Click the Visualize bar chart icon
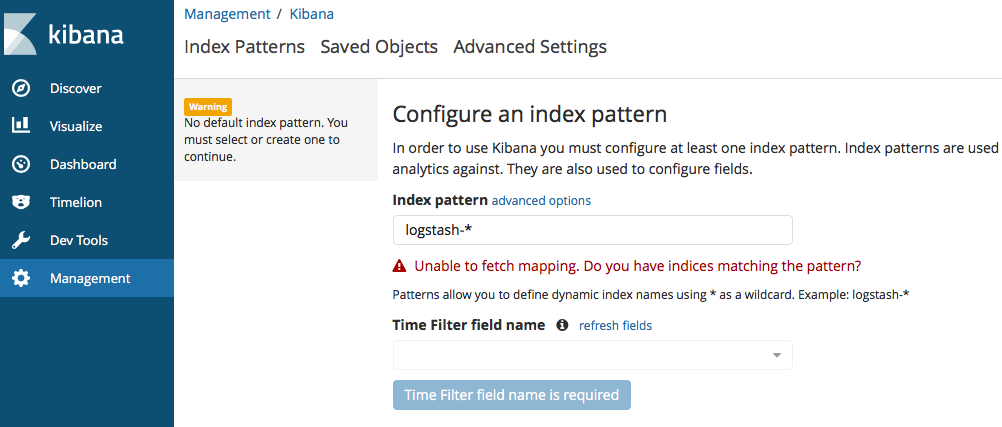The image size is (1002, 427). [x=20, y=126]
